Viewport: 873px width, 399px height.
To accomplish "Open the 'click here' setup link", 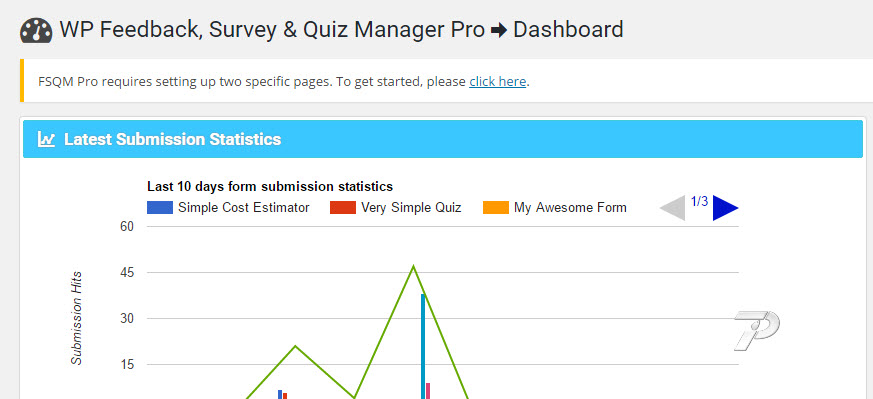I will click(497, 82).
